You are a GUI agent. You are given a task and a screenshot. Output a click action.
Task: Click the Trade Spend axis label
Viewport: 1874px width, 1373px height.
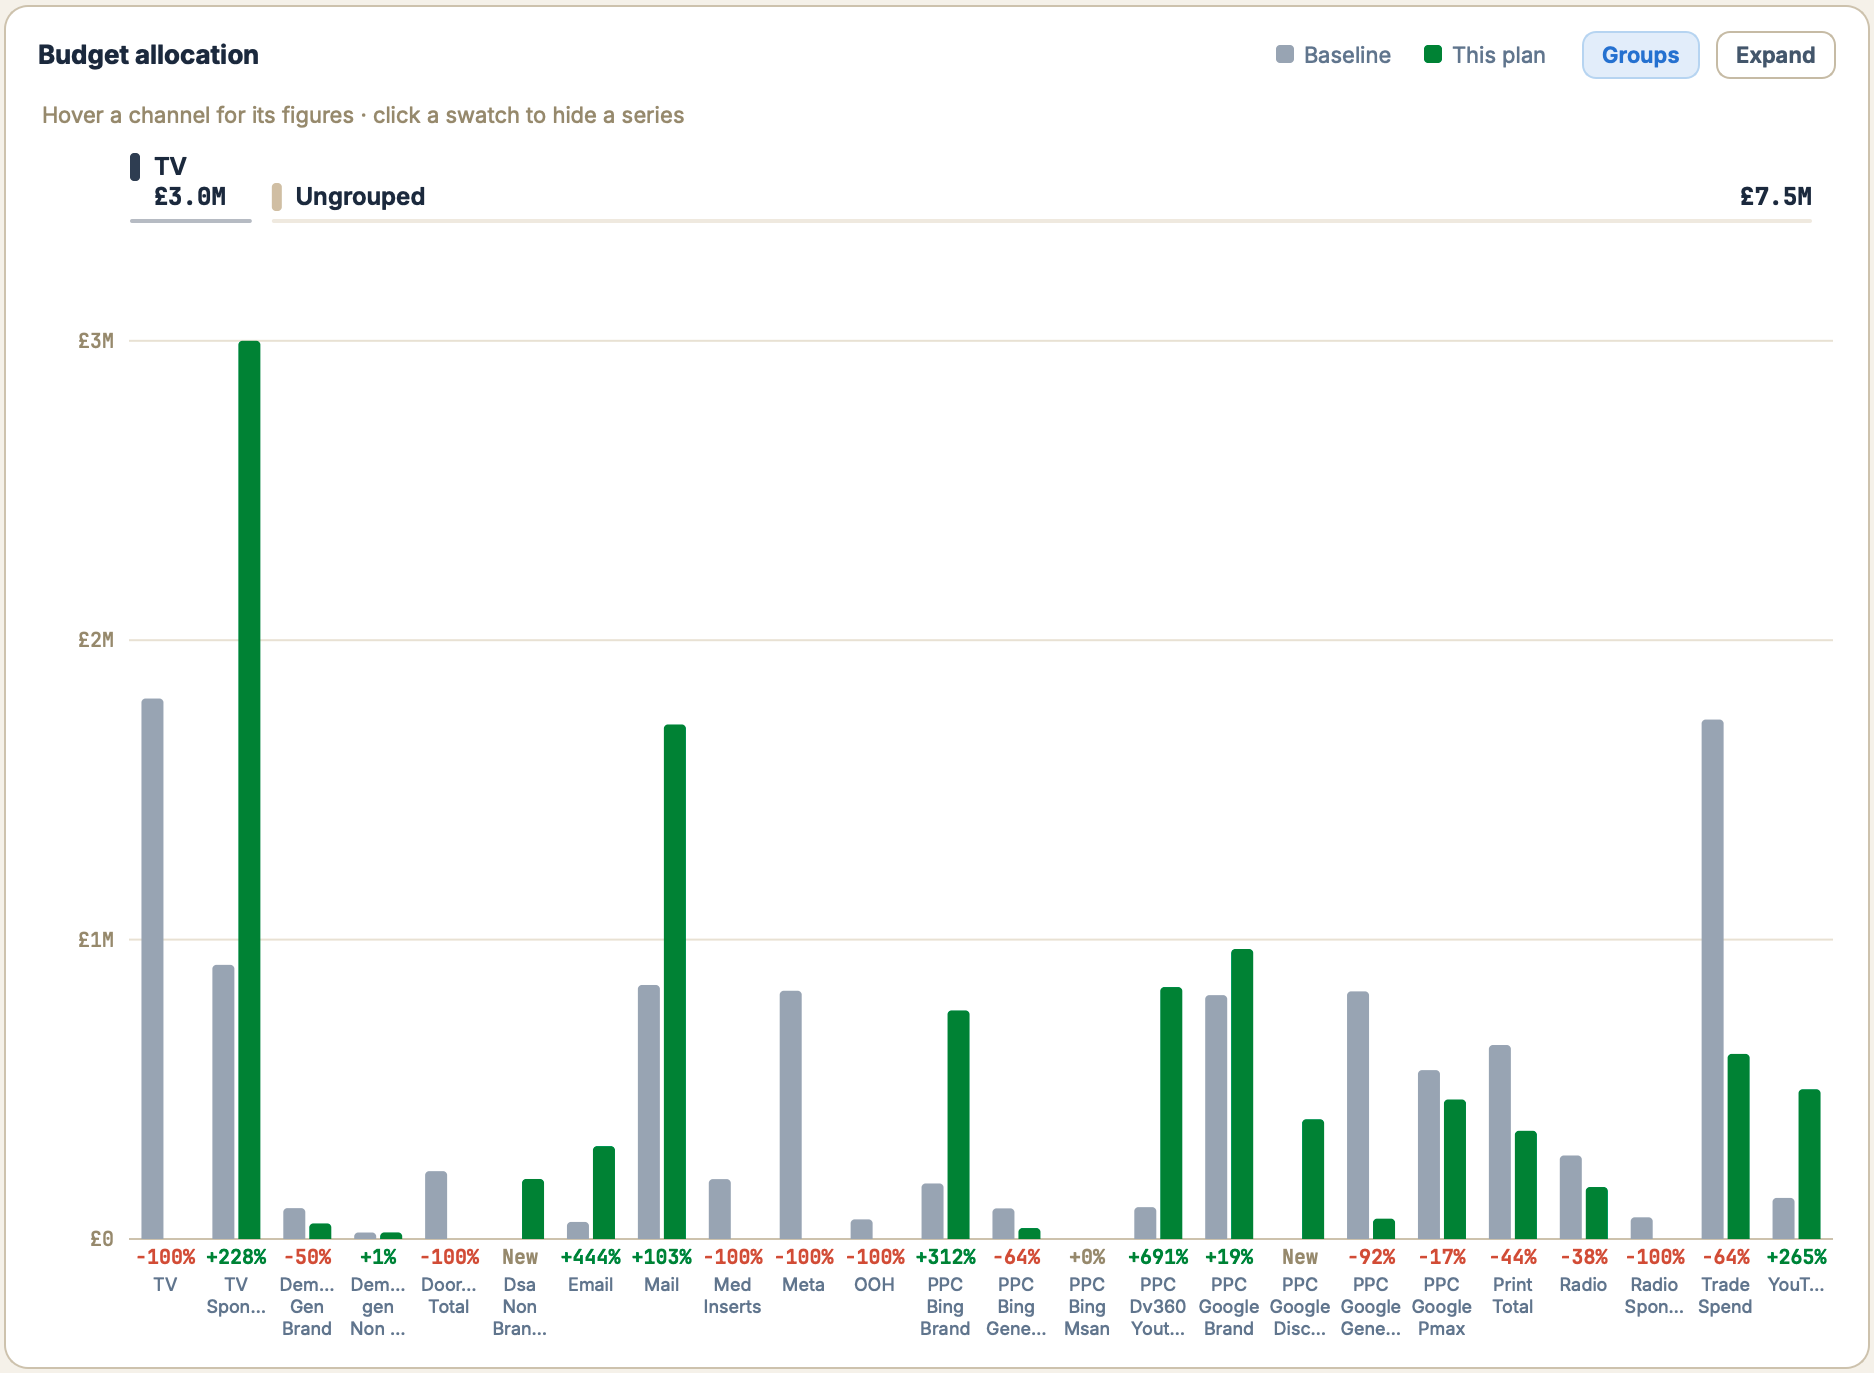click(1725, 1296)
